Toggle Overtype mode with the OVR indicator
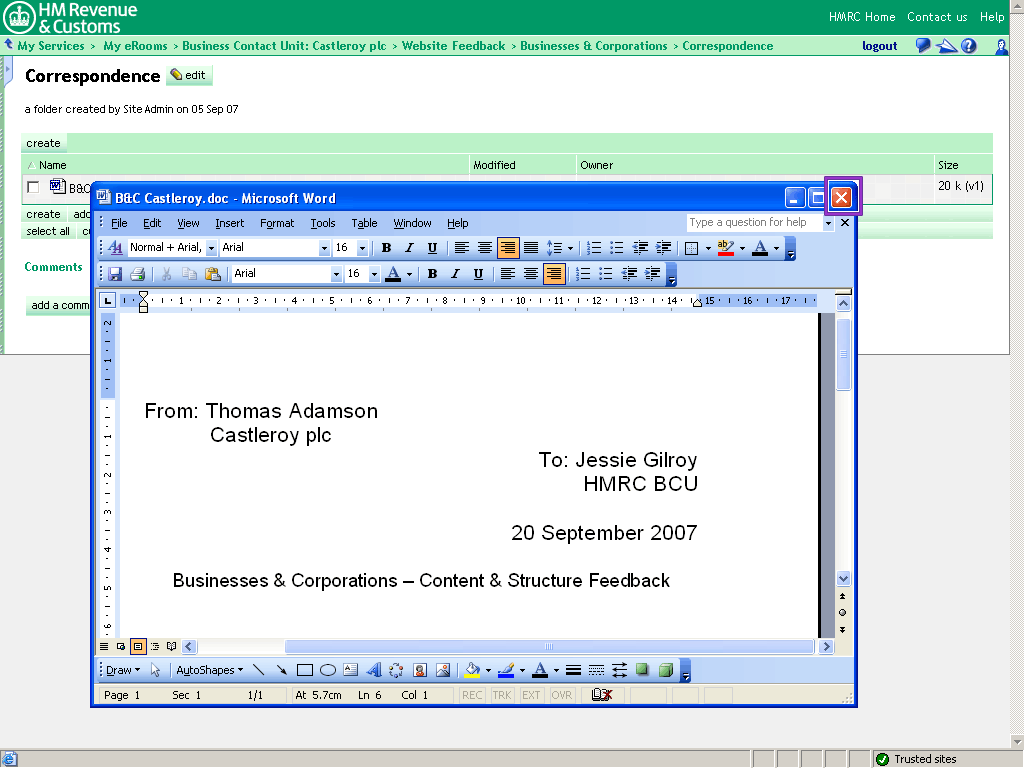1024x768 pixels. click(561, 695)
